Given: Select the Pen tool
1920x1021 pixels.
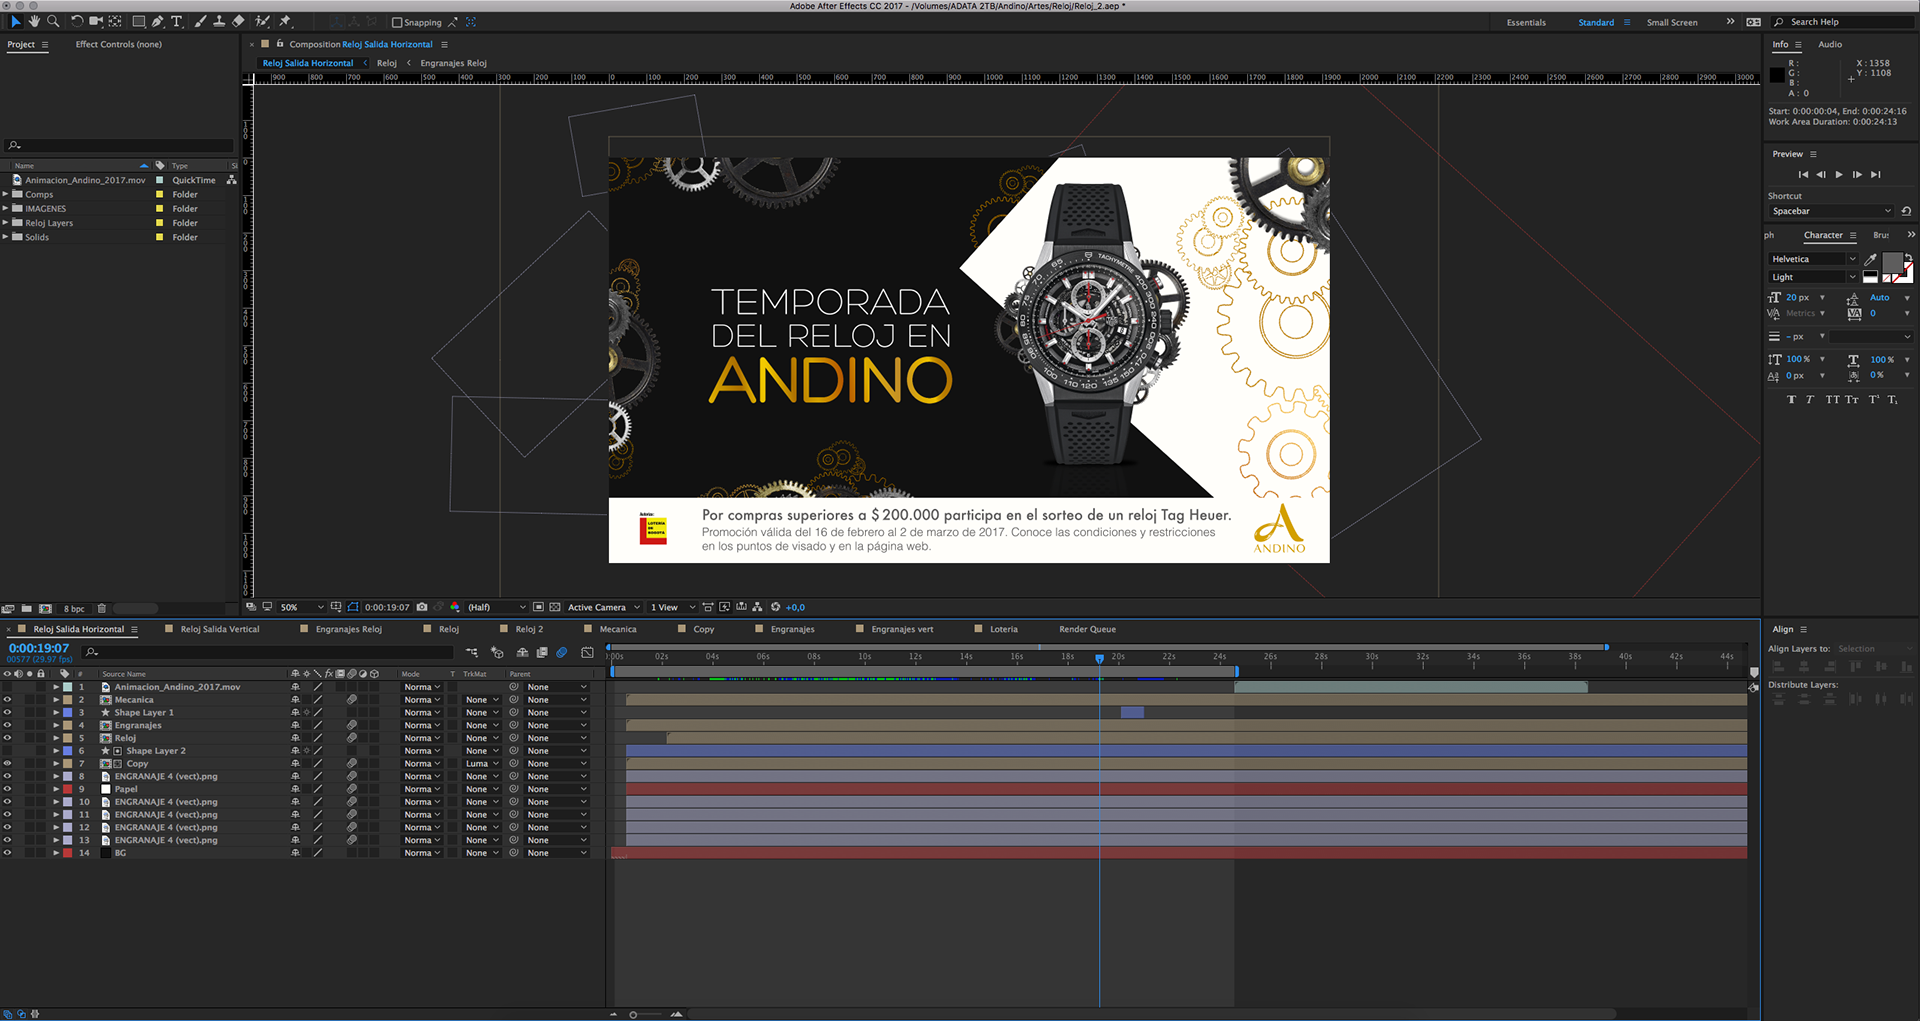Looking at the screenshot, I should click(x=158, y=21).
